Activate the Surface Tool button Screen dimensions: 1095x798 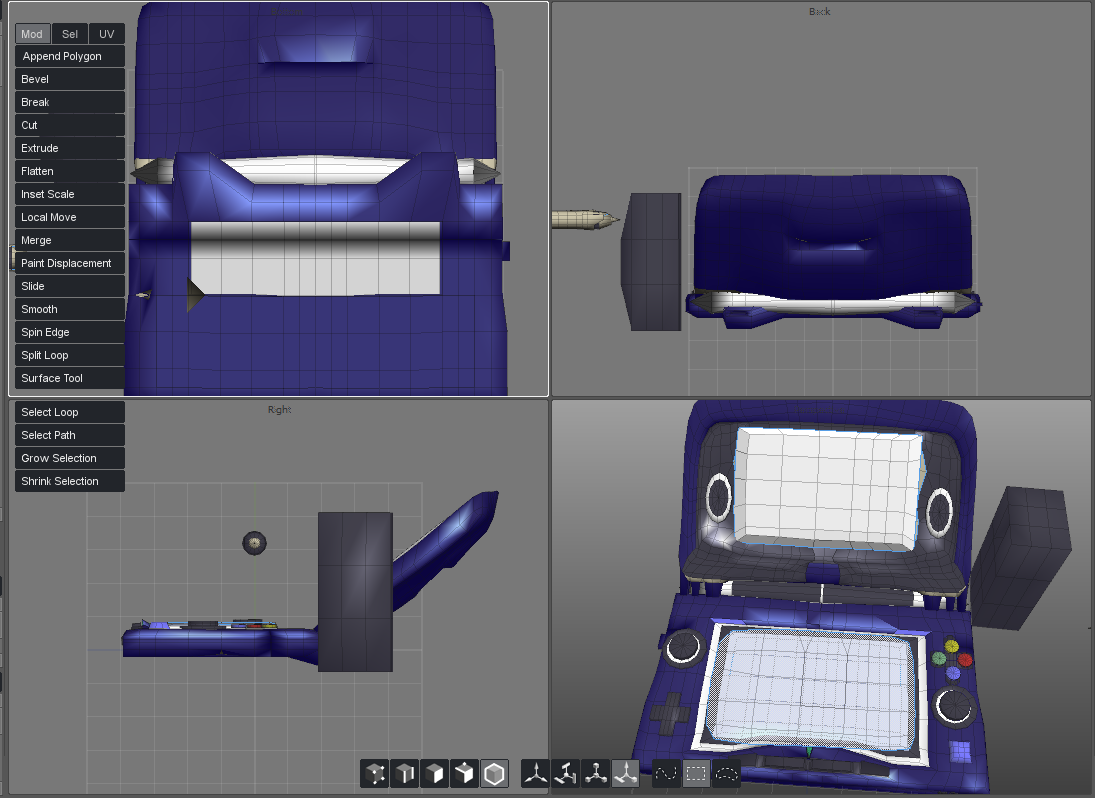[x=70, y=378]
